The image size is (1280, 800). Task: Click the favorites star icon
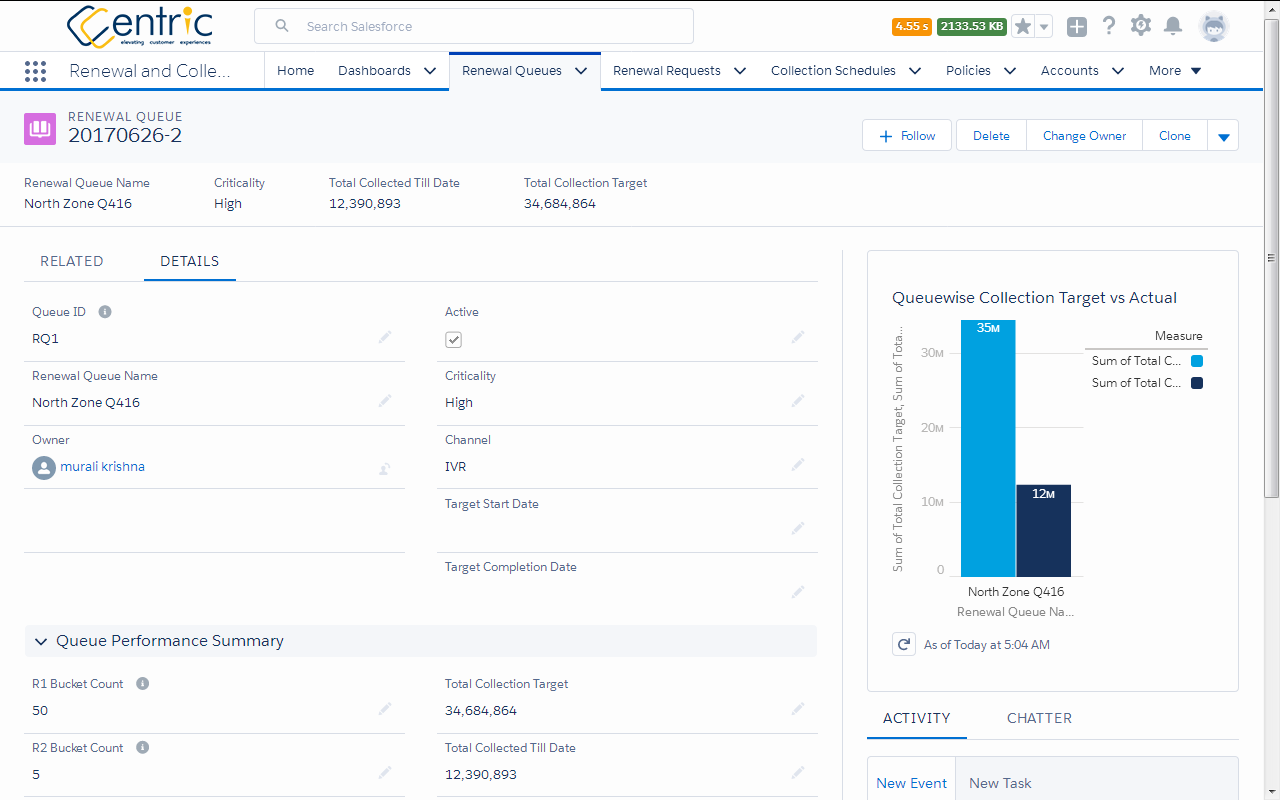tap(1022, 27)
